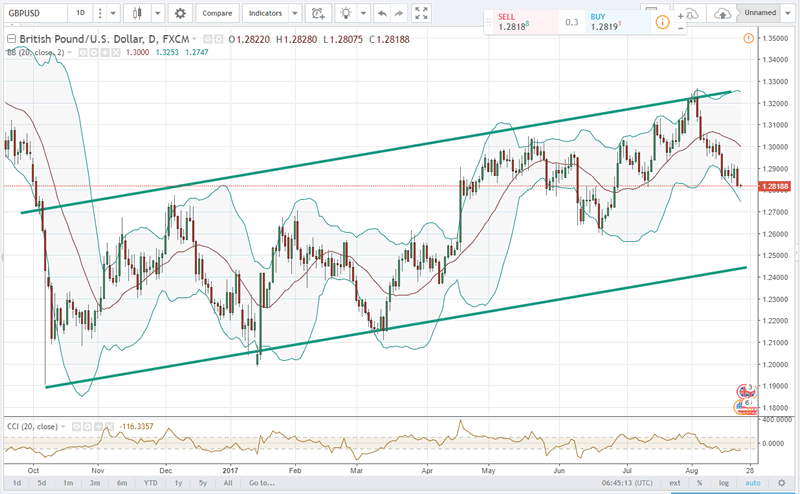This screenshot has height=494, width=800.
Task: Redo action arrow
Action: click(x=399, y=13)
